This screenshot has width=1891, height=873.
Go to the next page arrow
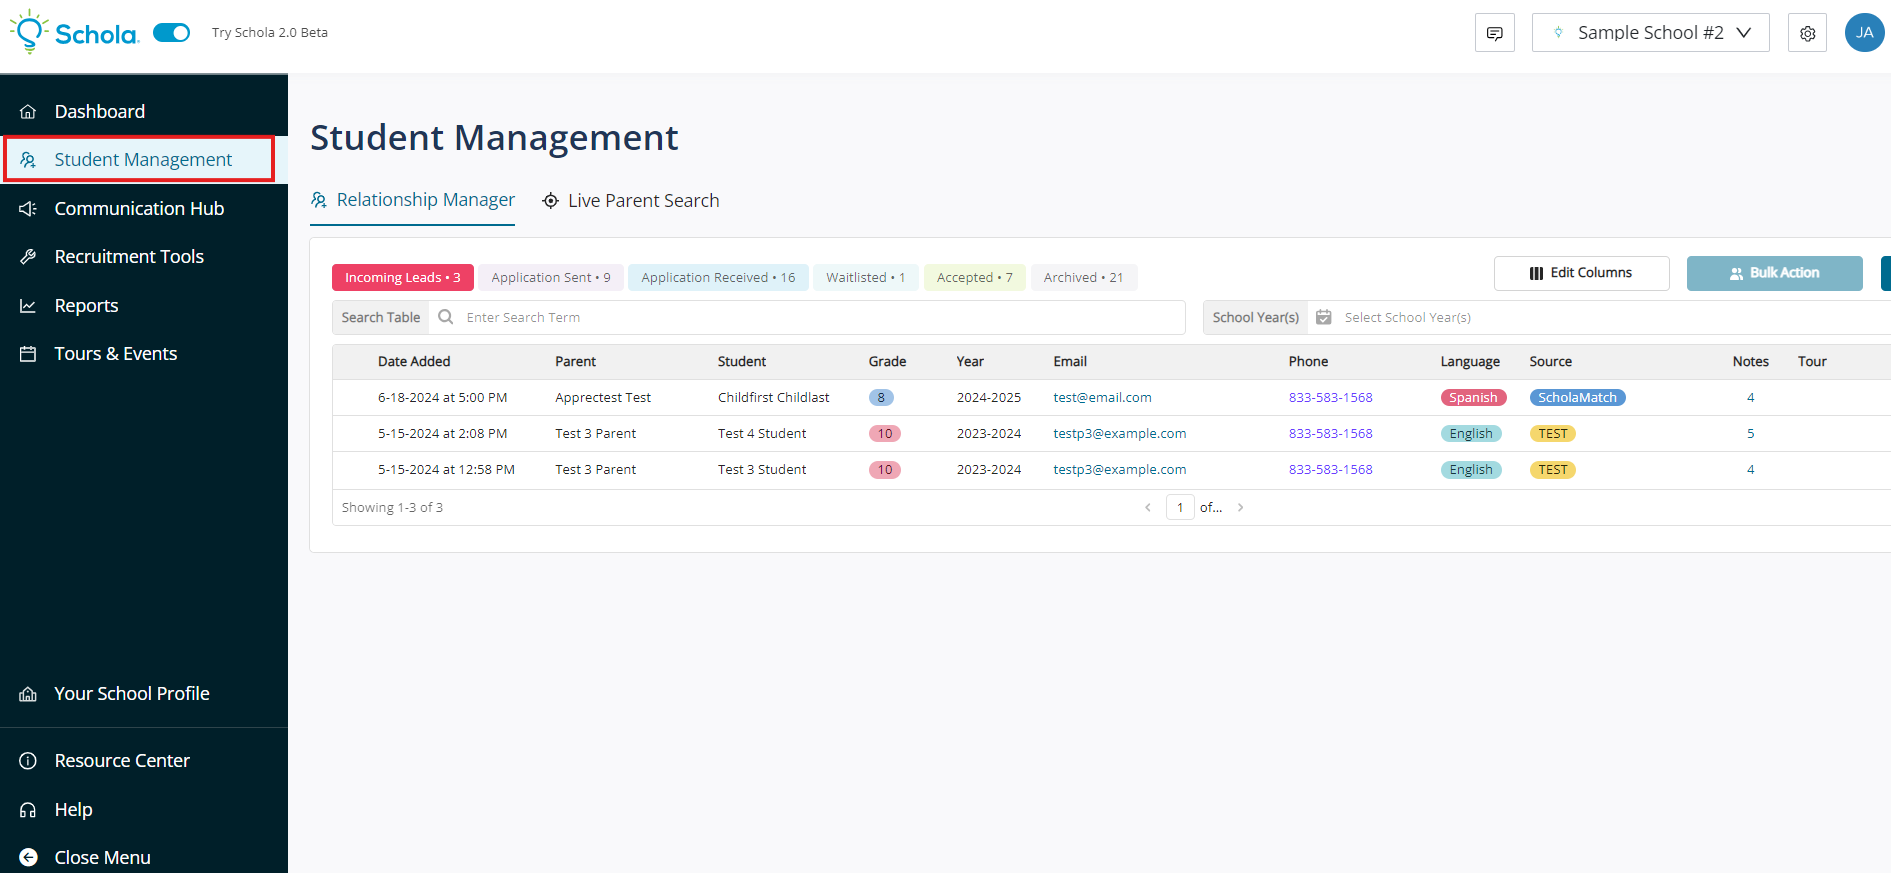click(x=1240, y=507)
